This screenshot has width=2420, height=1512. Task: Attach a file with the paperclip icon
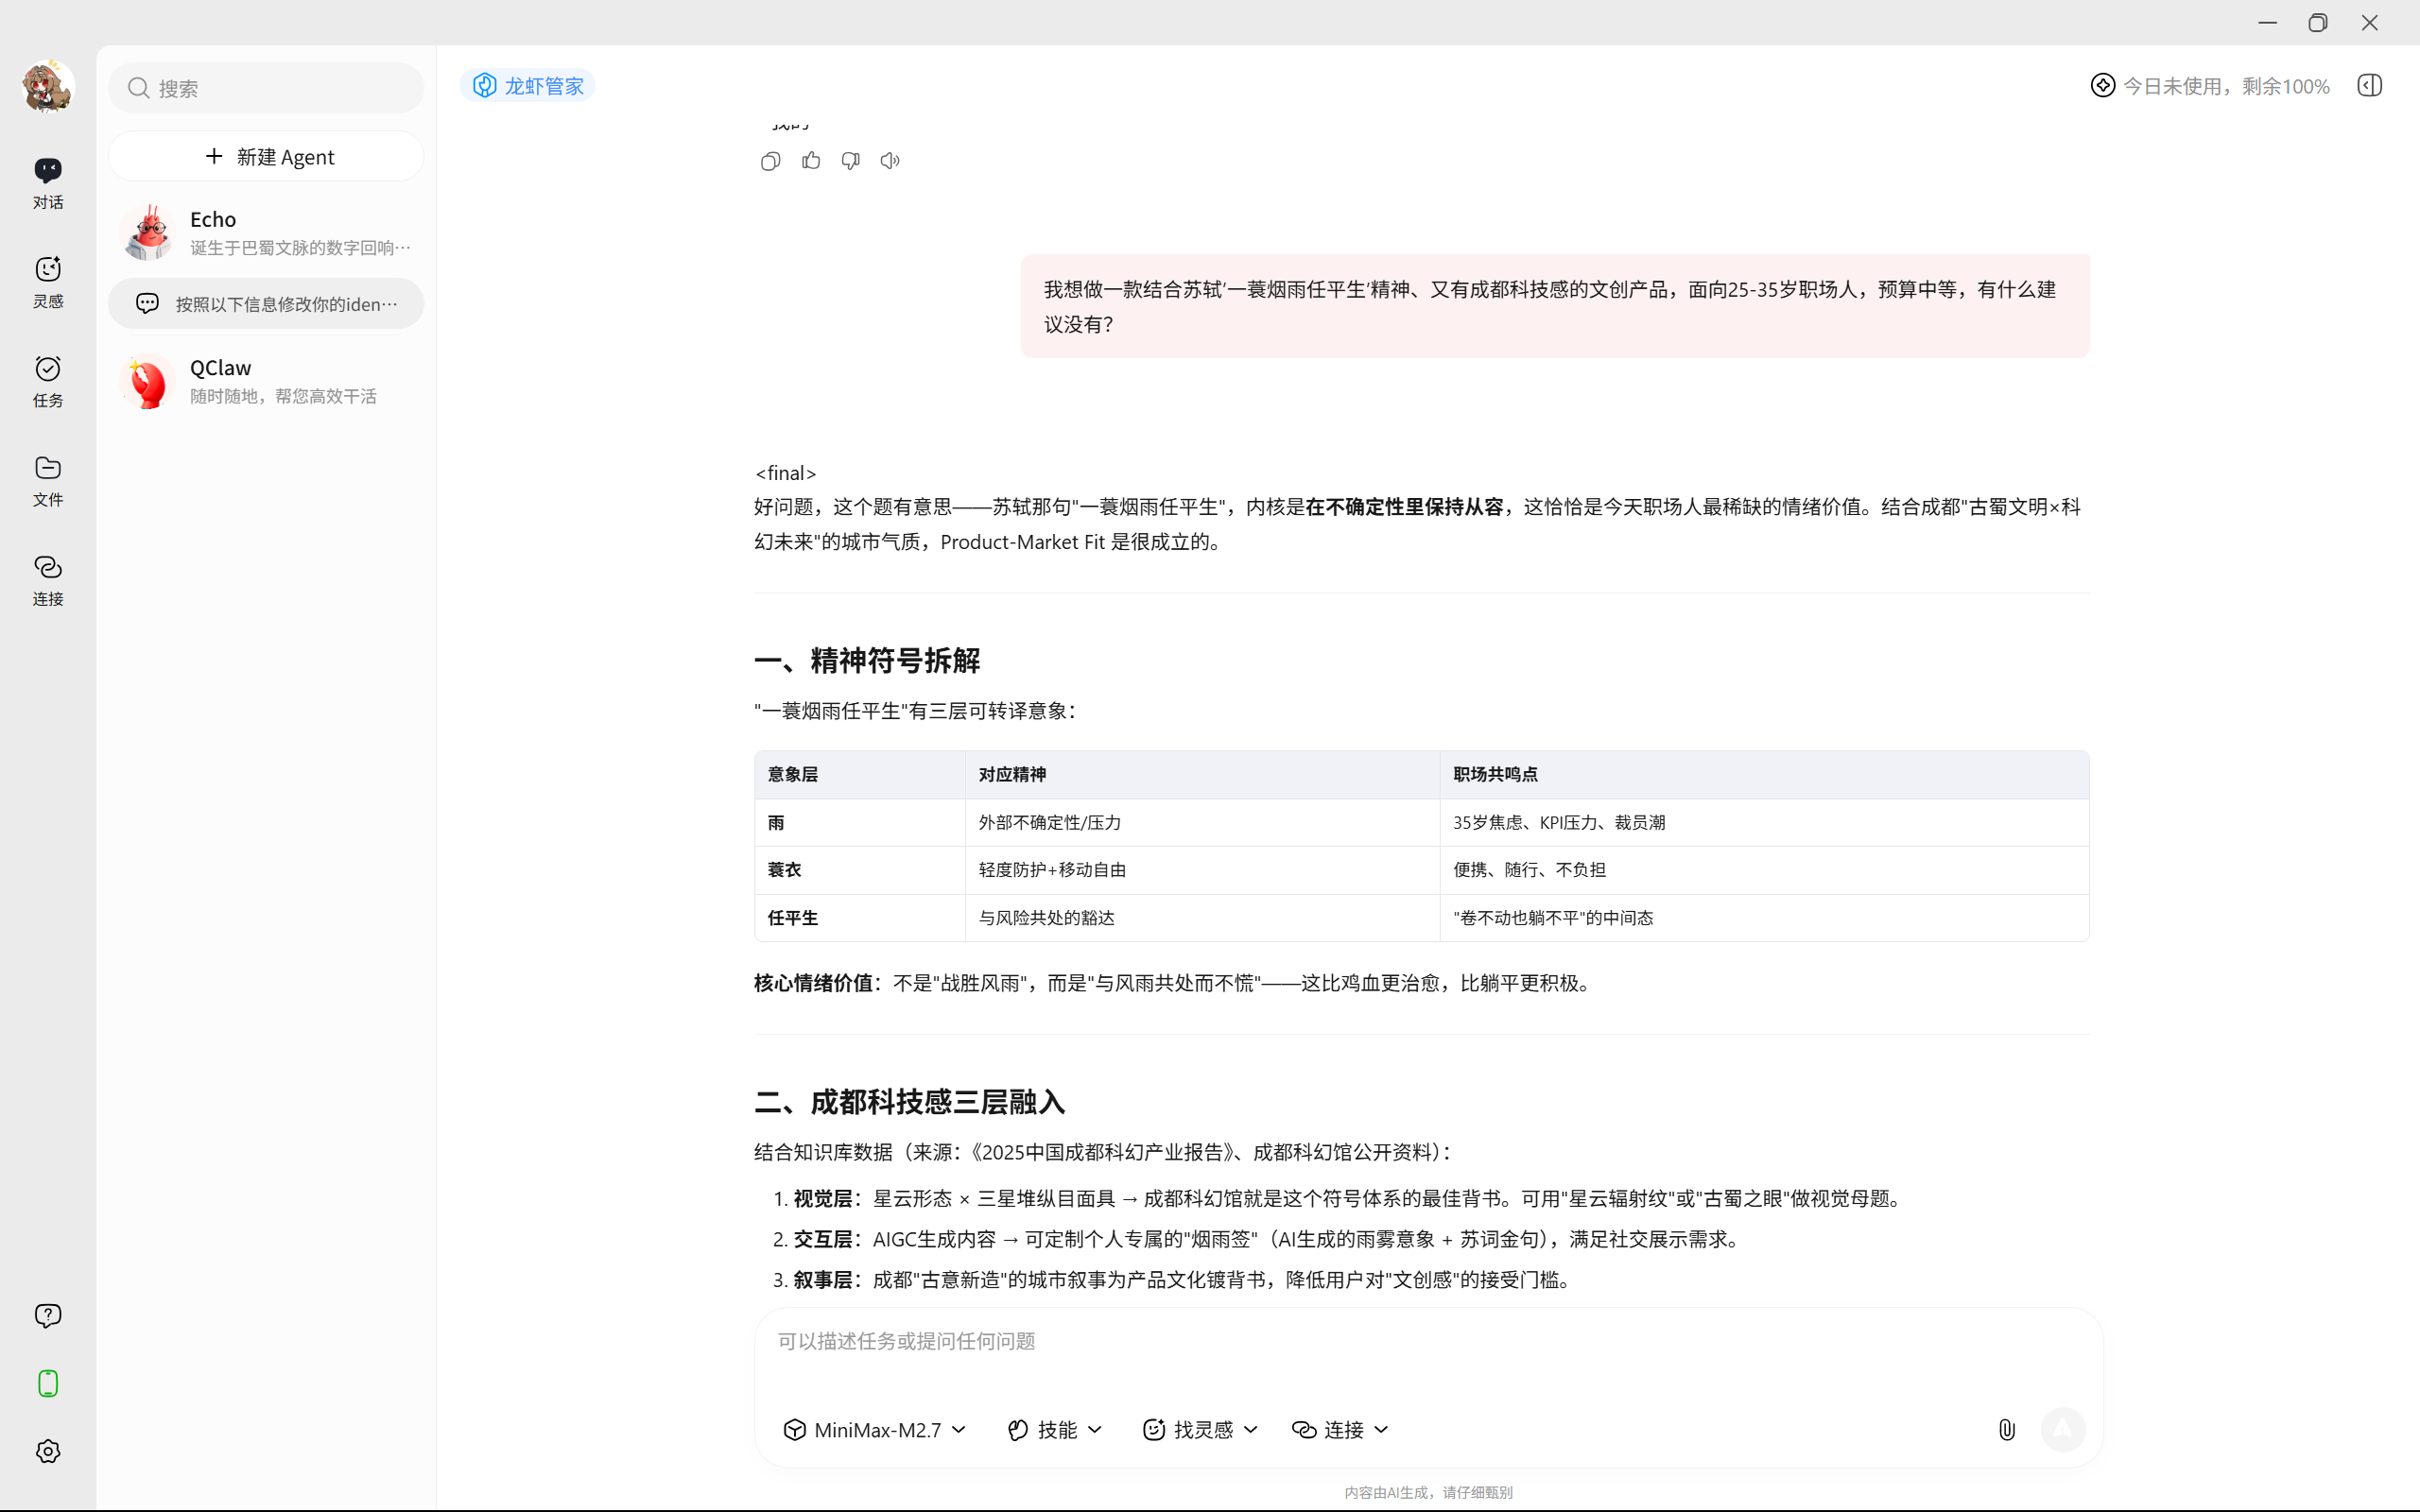[2006, 1429]
